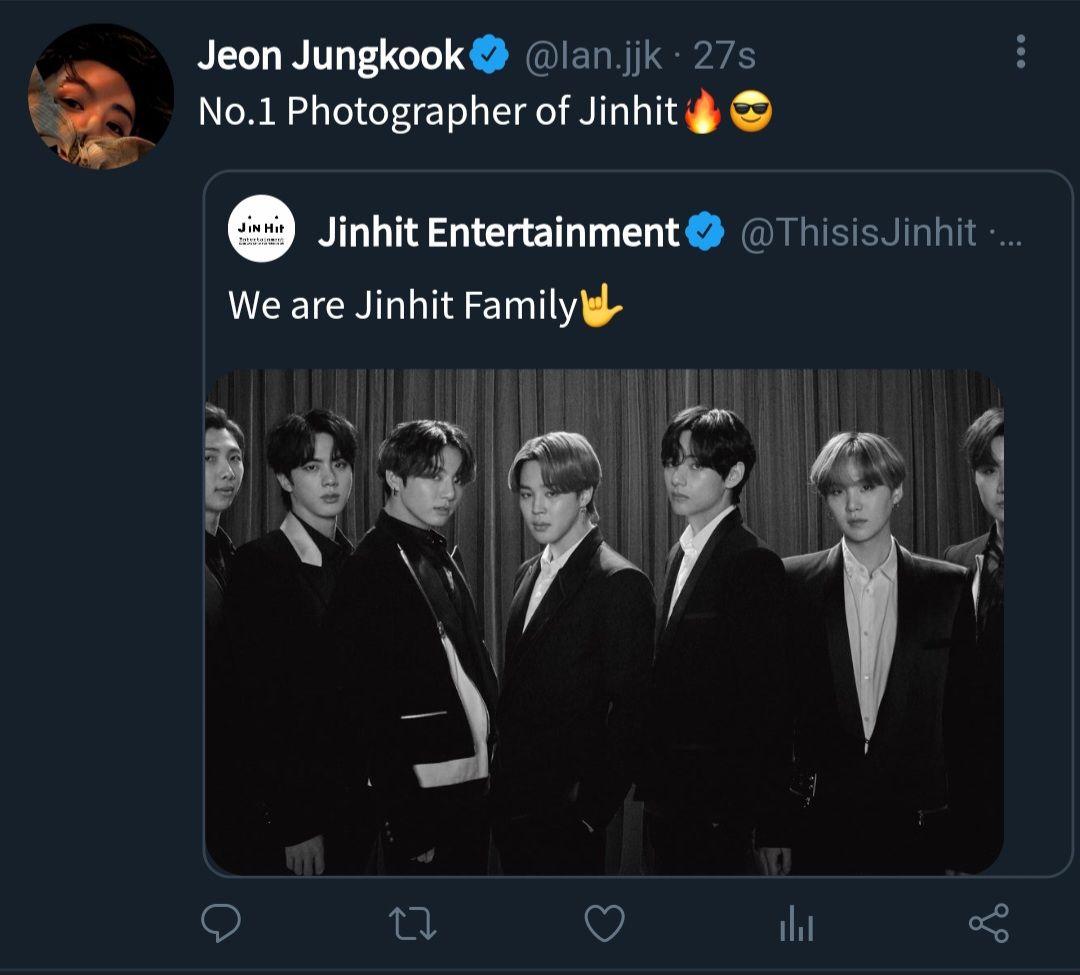Click the reply speech bubble icon
1080x975 pixels.
221,924
